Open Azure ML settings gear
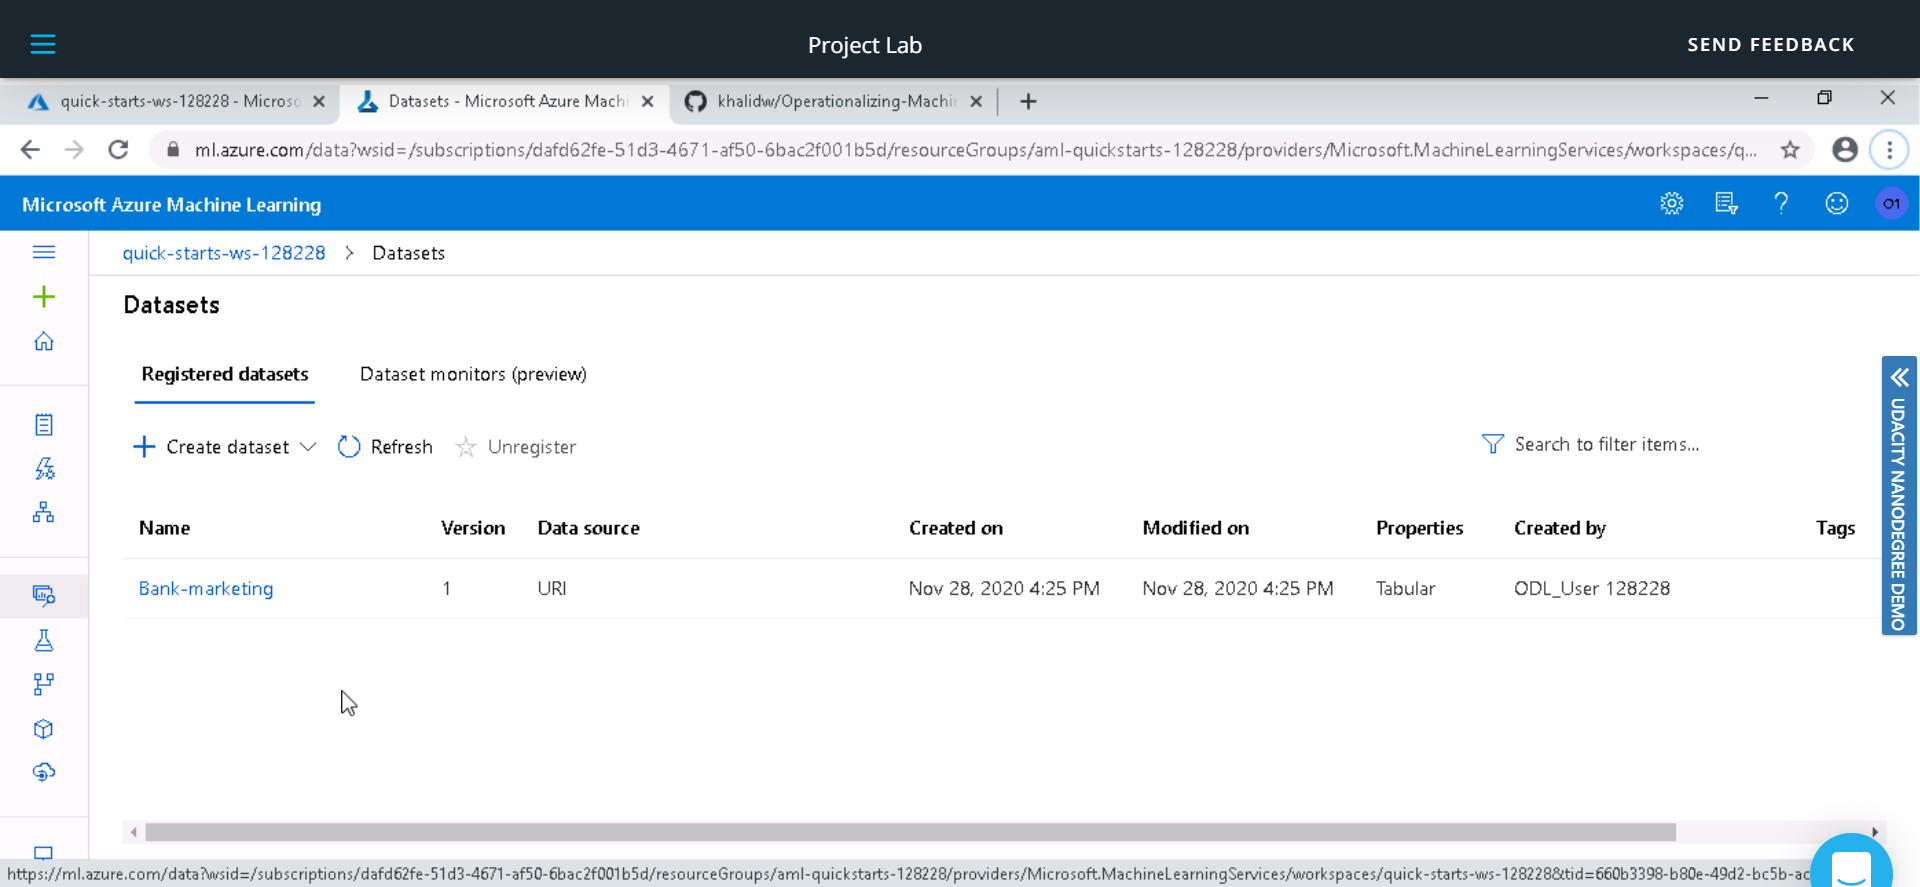The height and width of the screenshot is (887, 1920). click(1672, 204)
